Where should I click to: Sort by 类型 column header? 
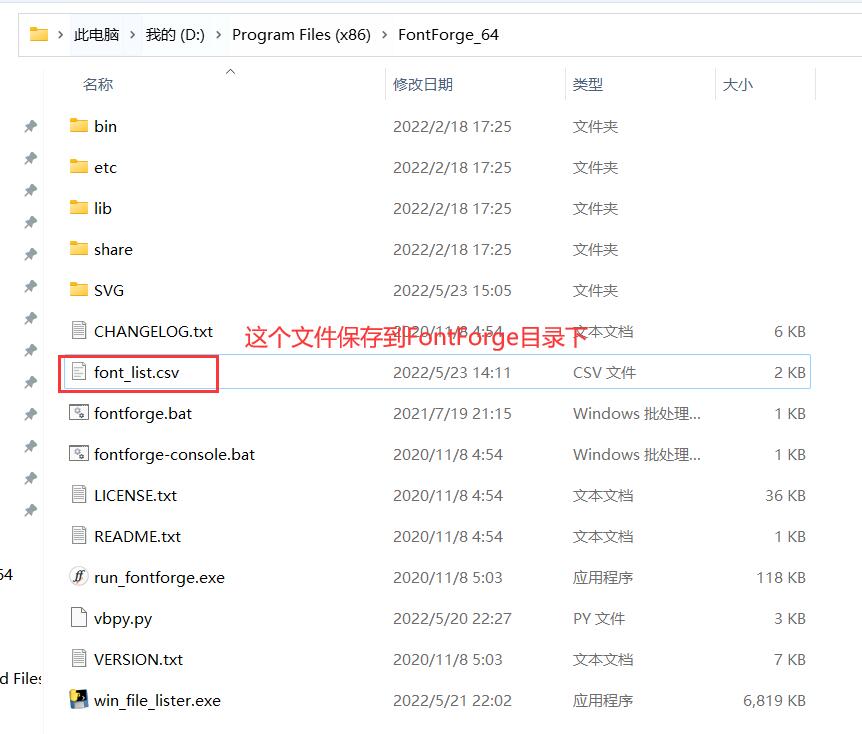[x=587, y=85]
